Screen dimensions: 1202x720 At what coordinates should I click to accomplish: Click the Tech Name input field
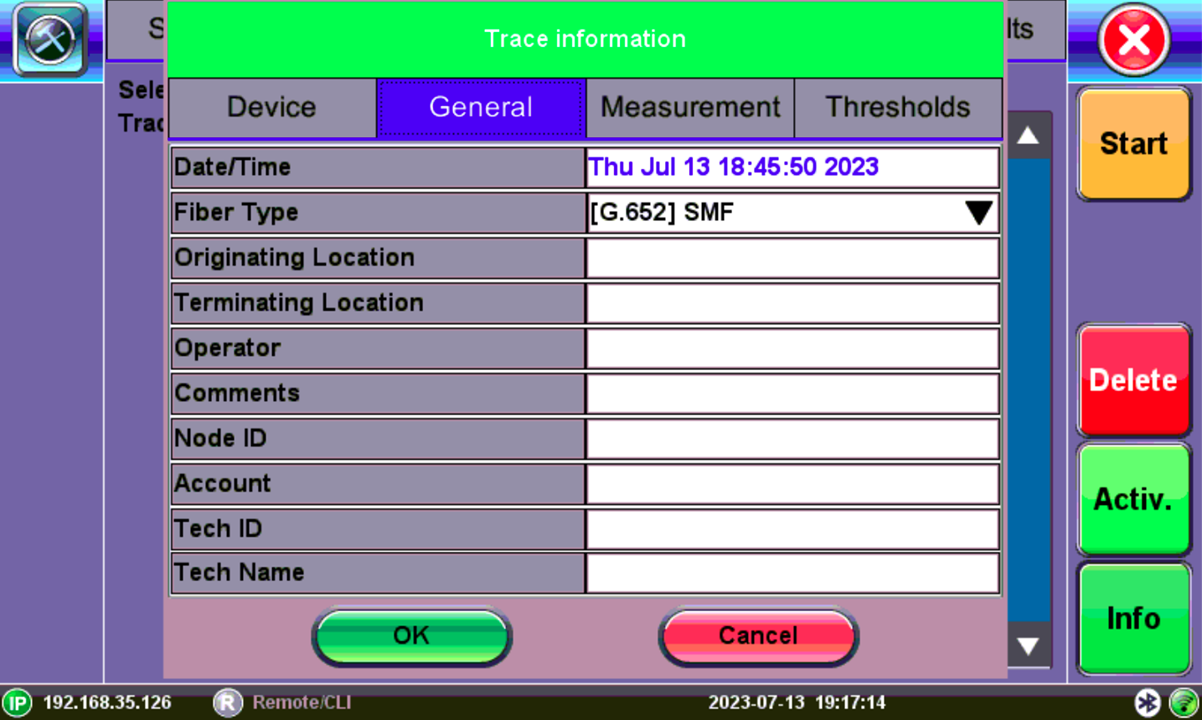(792, 573)
